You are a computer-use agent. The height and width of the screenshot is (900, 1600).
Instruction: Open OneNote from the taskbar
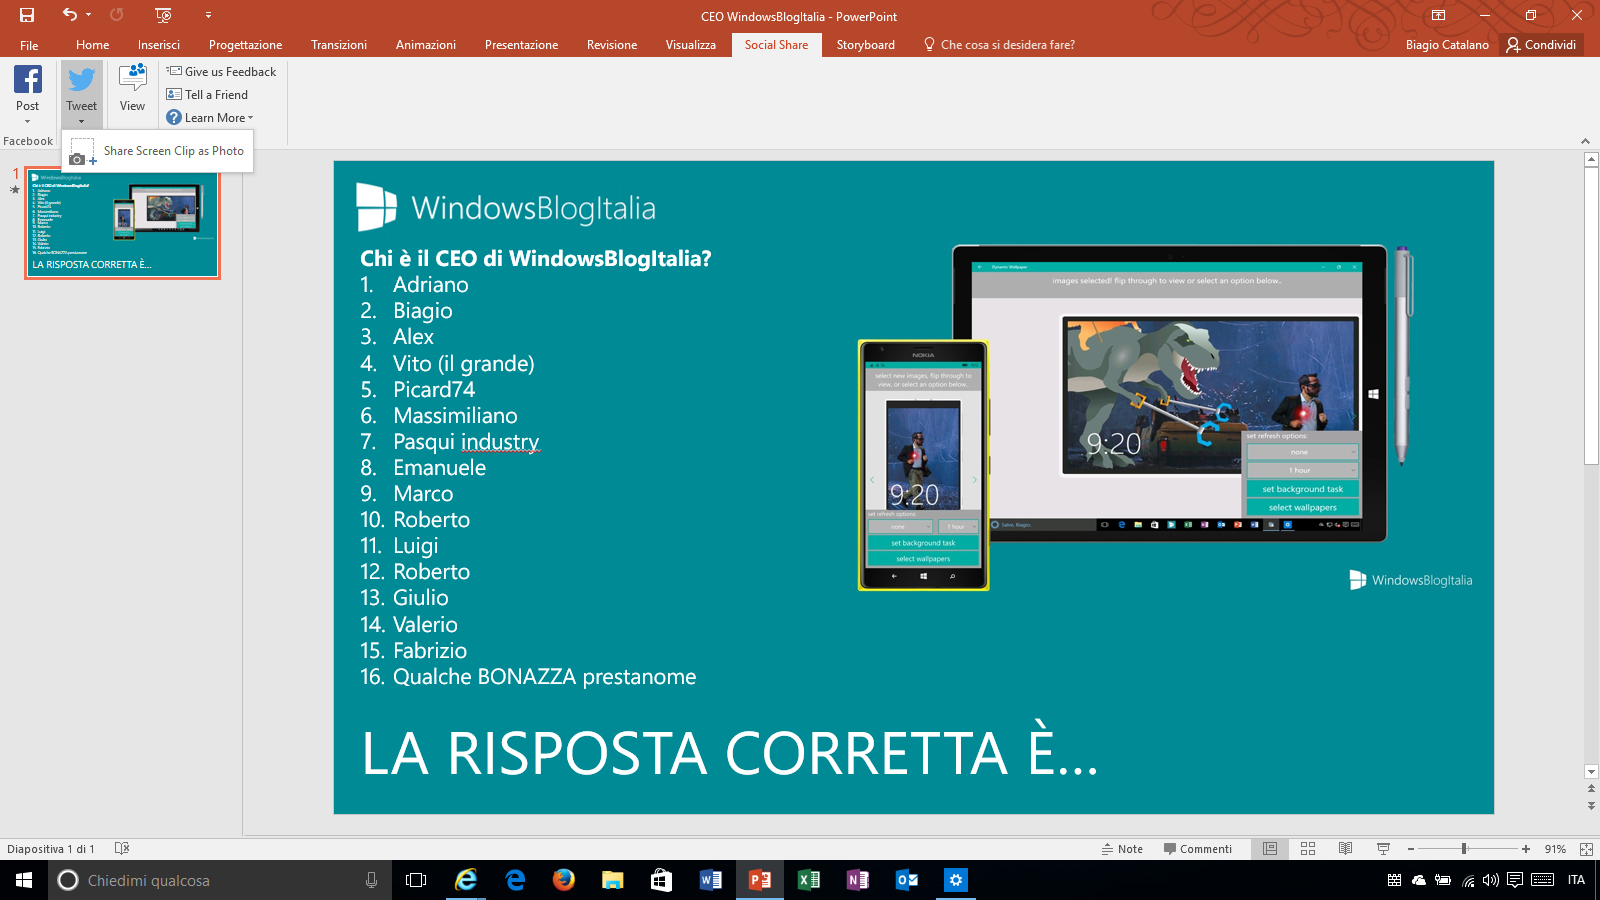coord(857,880)
